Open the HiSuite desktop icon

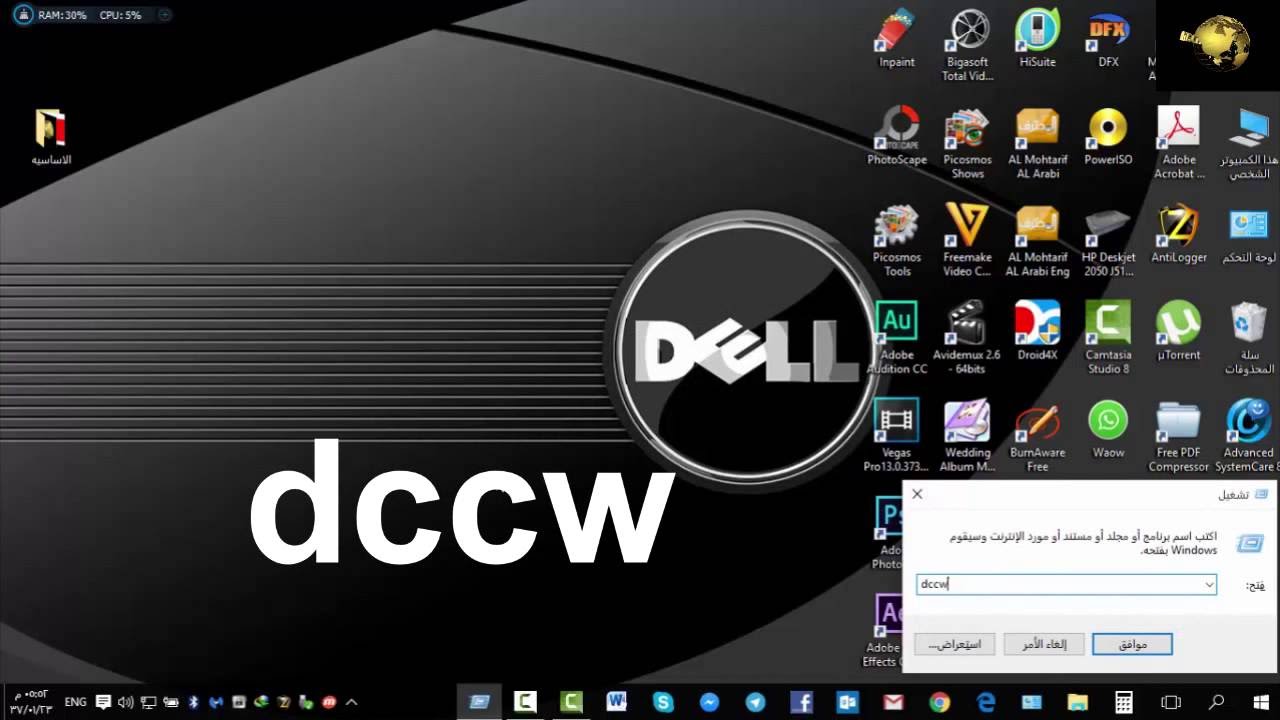click(x=1037, y=40)
